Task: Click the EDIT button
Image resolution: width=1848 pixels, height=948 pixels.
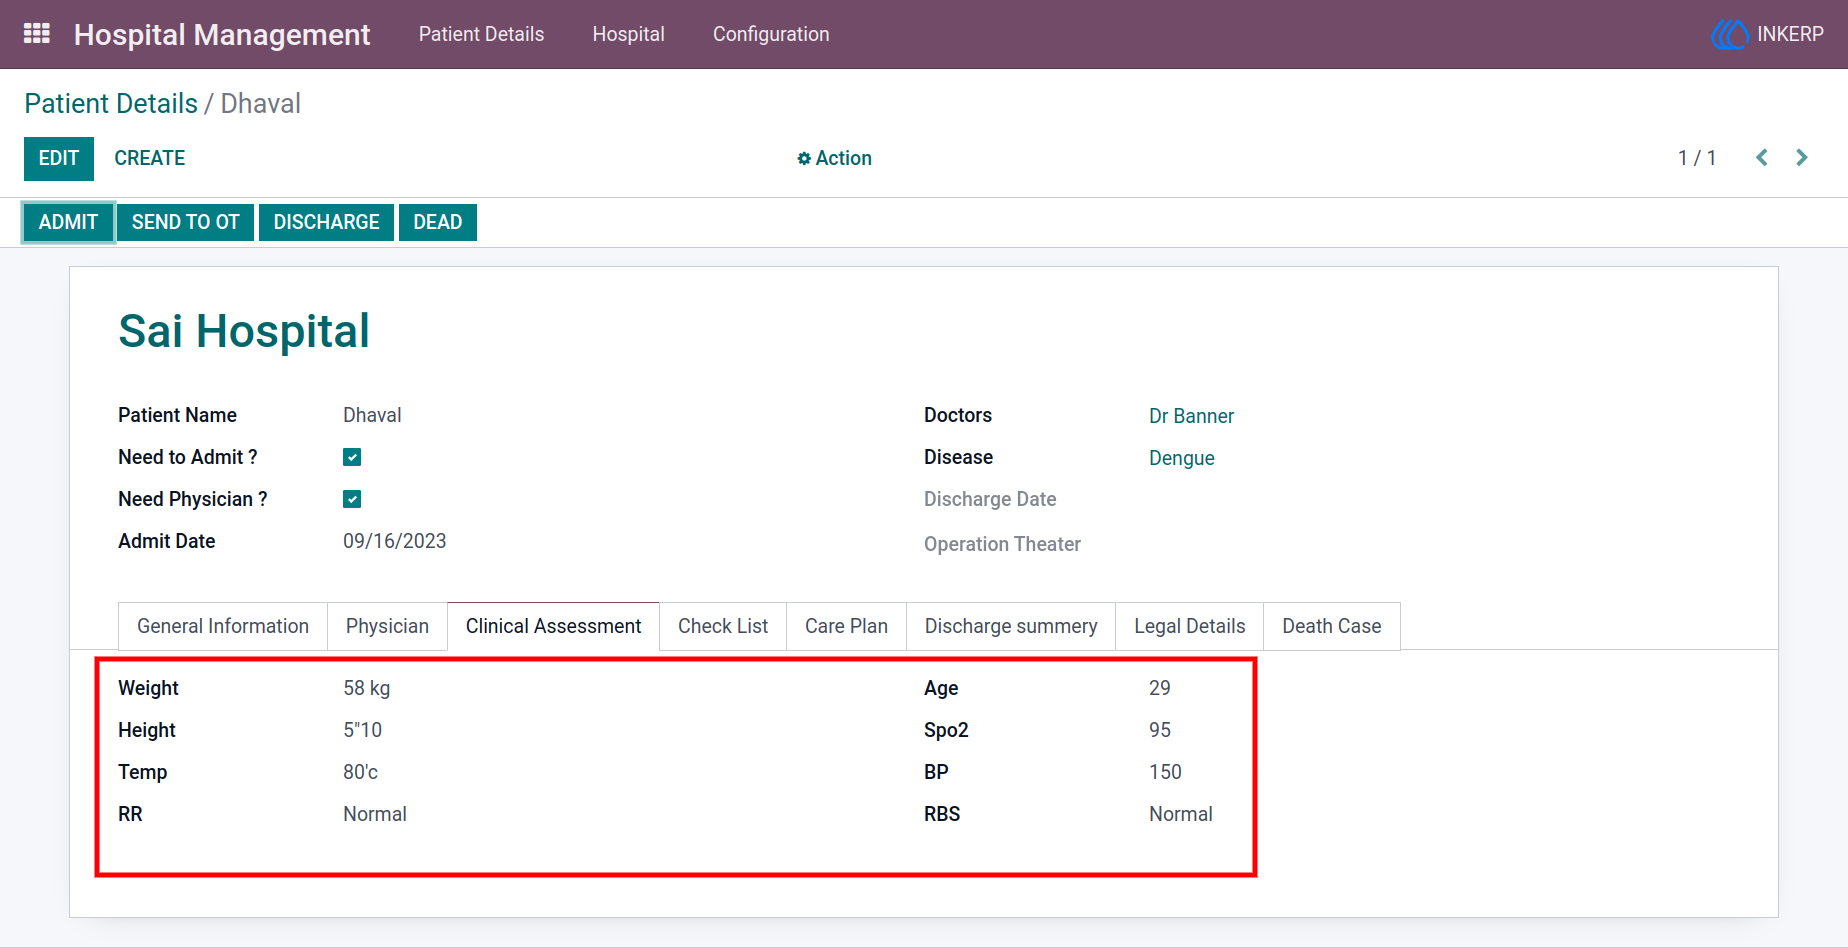Action: pyautogui.click(x=59, y=159)
